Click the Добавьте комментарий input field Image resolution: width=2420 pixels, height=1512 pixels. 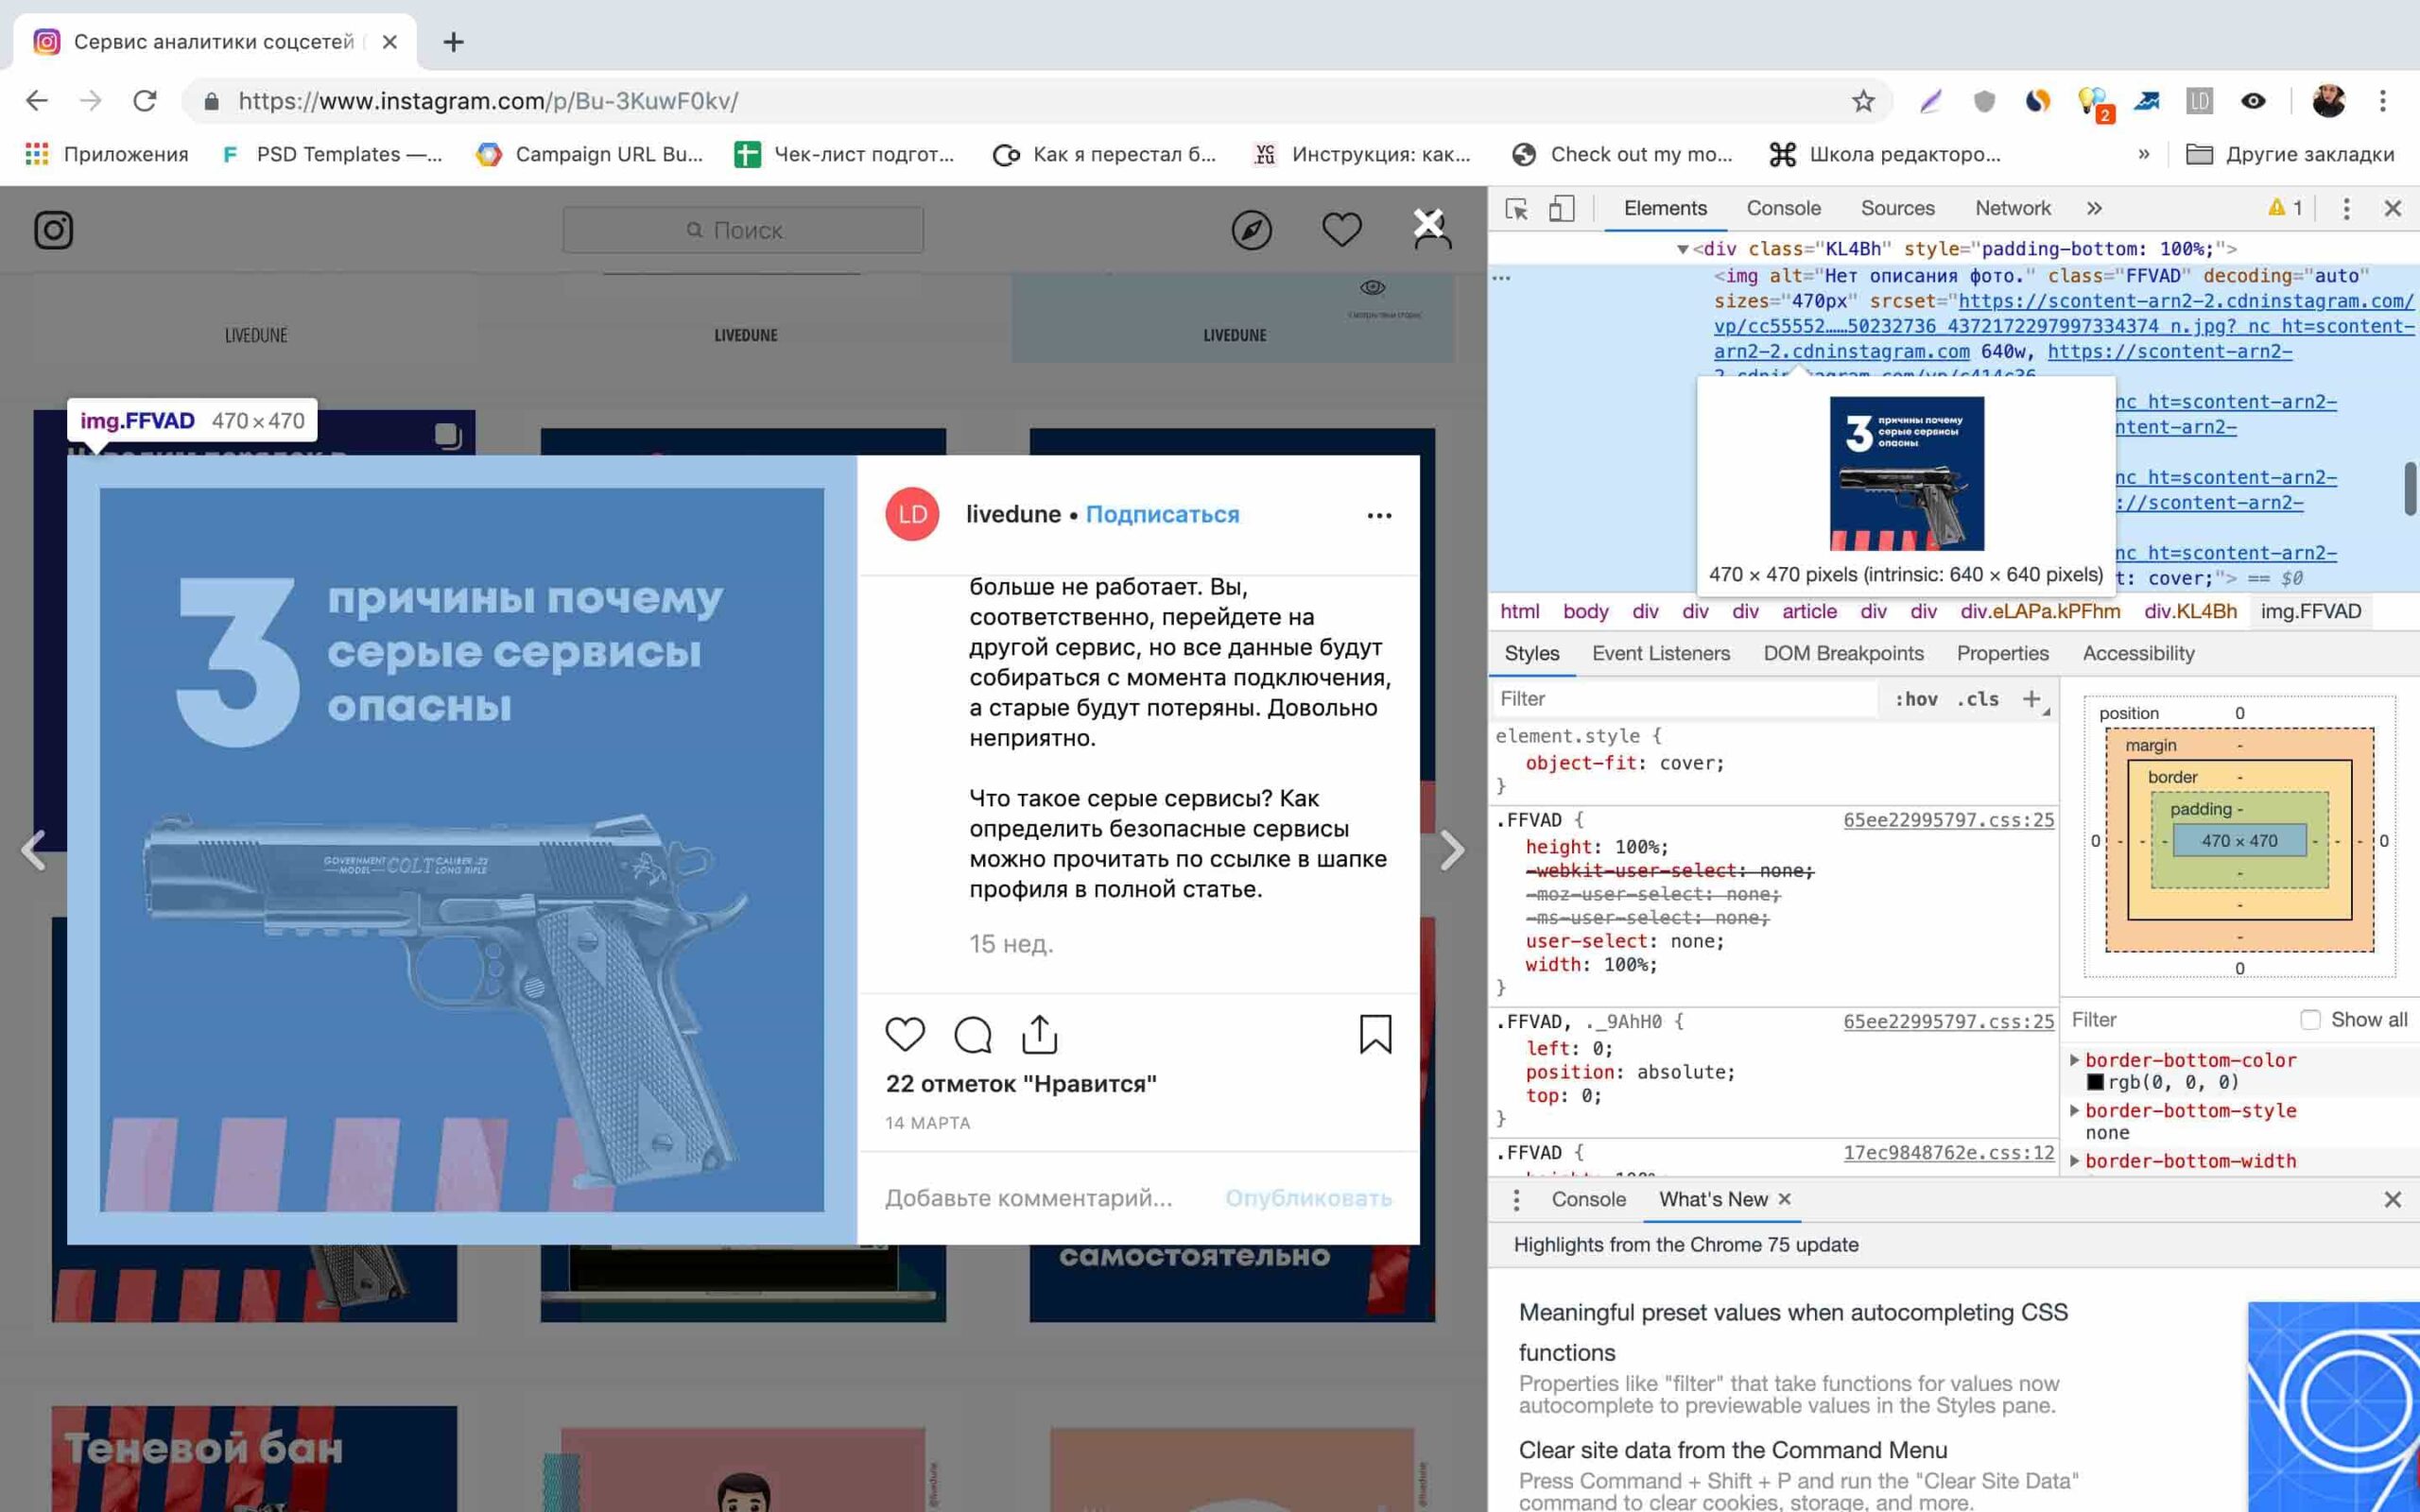(1028, 1198)
